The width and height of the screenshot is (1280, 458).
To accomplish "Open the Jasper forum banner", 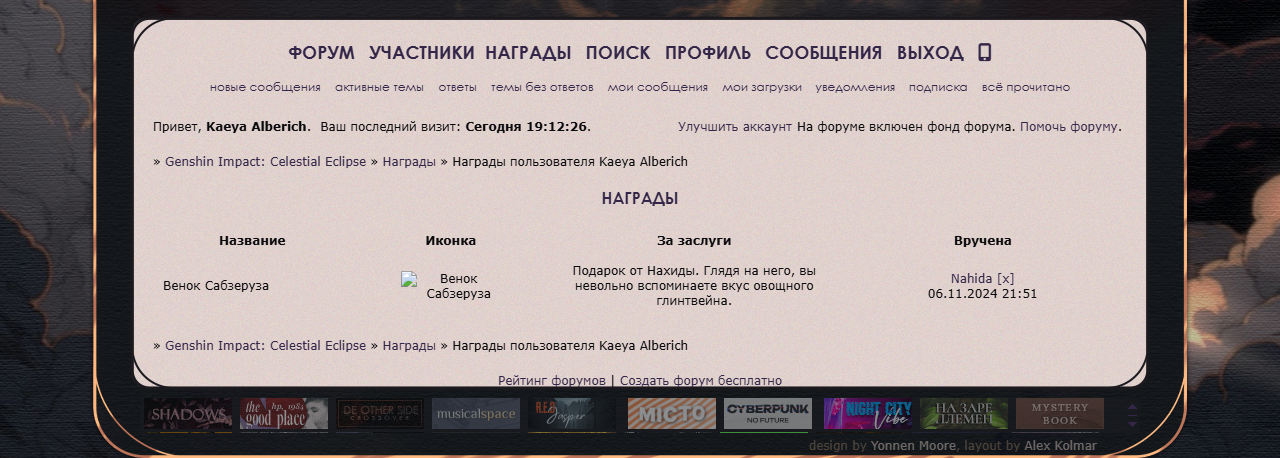I will click(572, 414).
